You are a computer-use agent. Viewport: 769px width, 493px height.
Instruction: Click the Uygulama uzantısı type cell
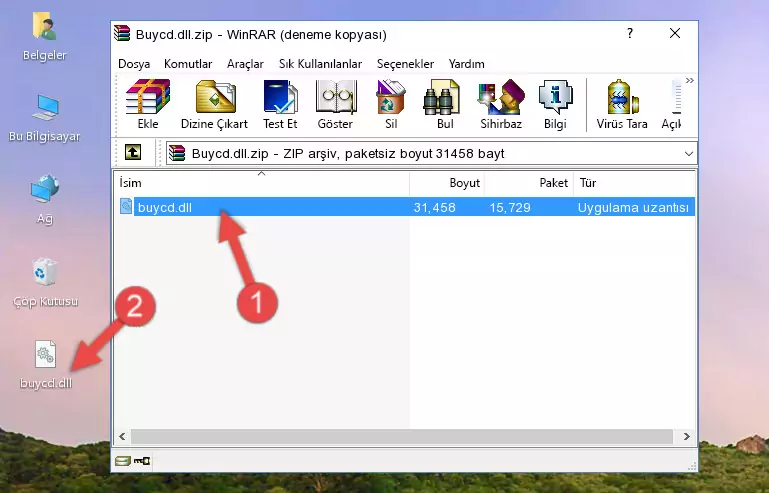click(633, 208)
